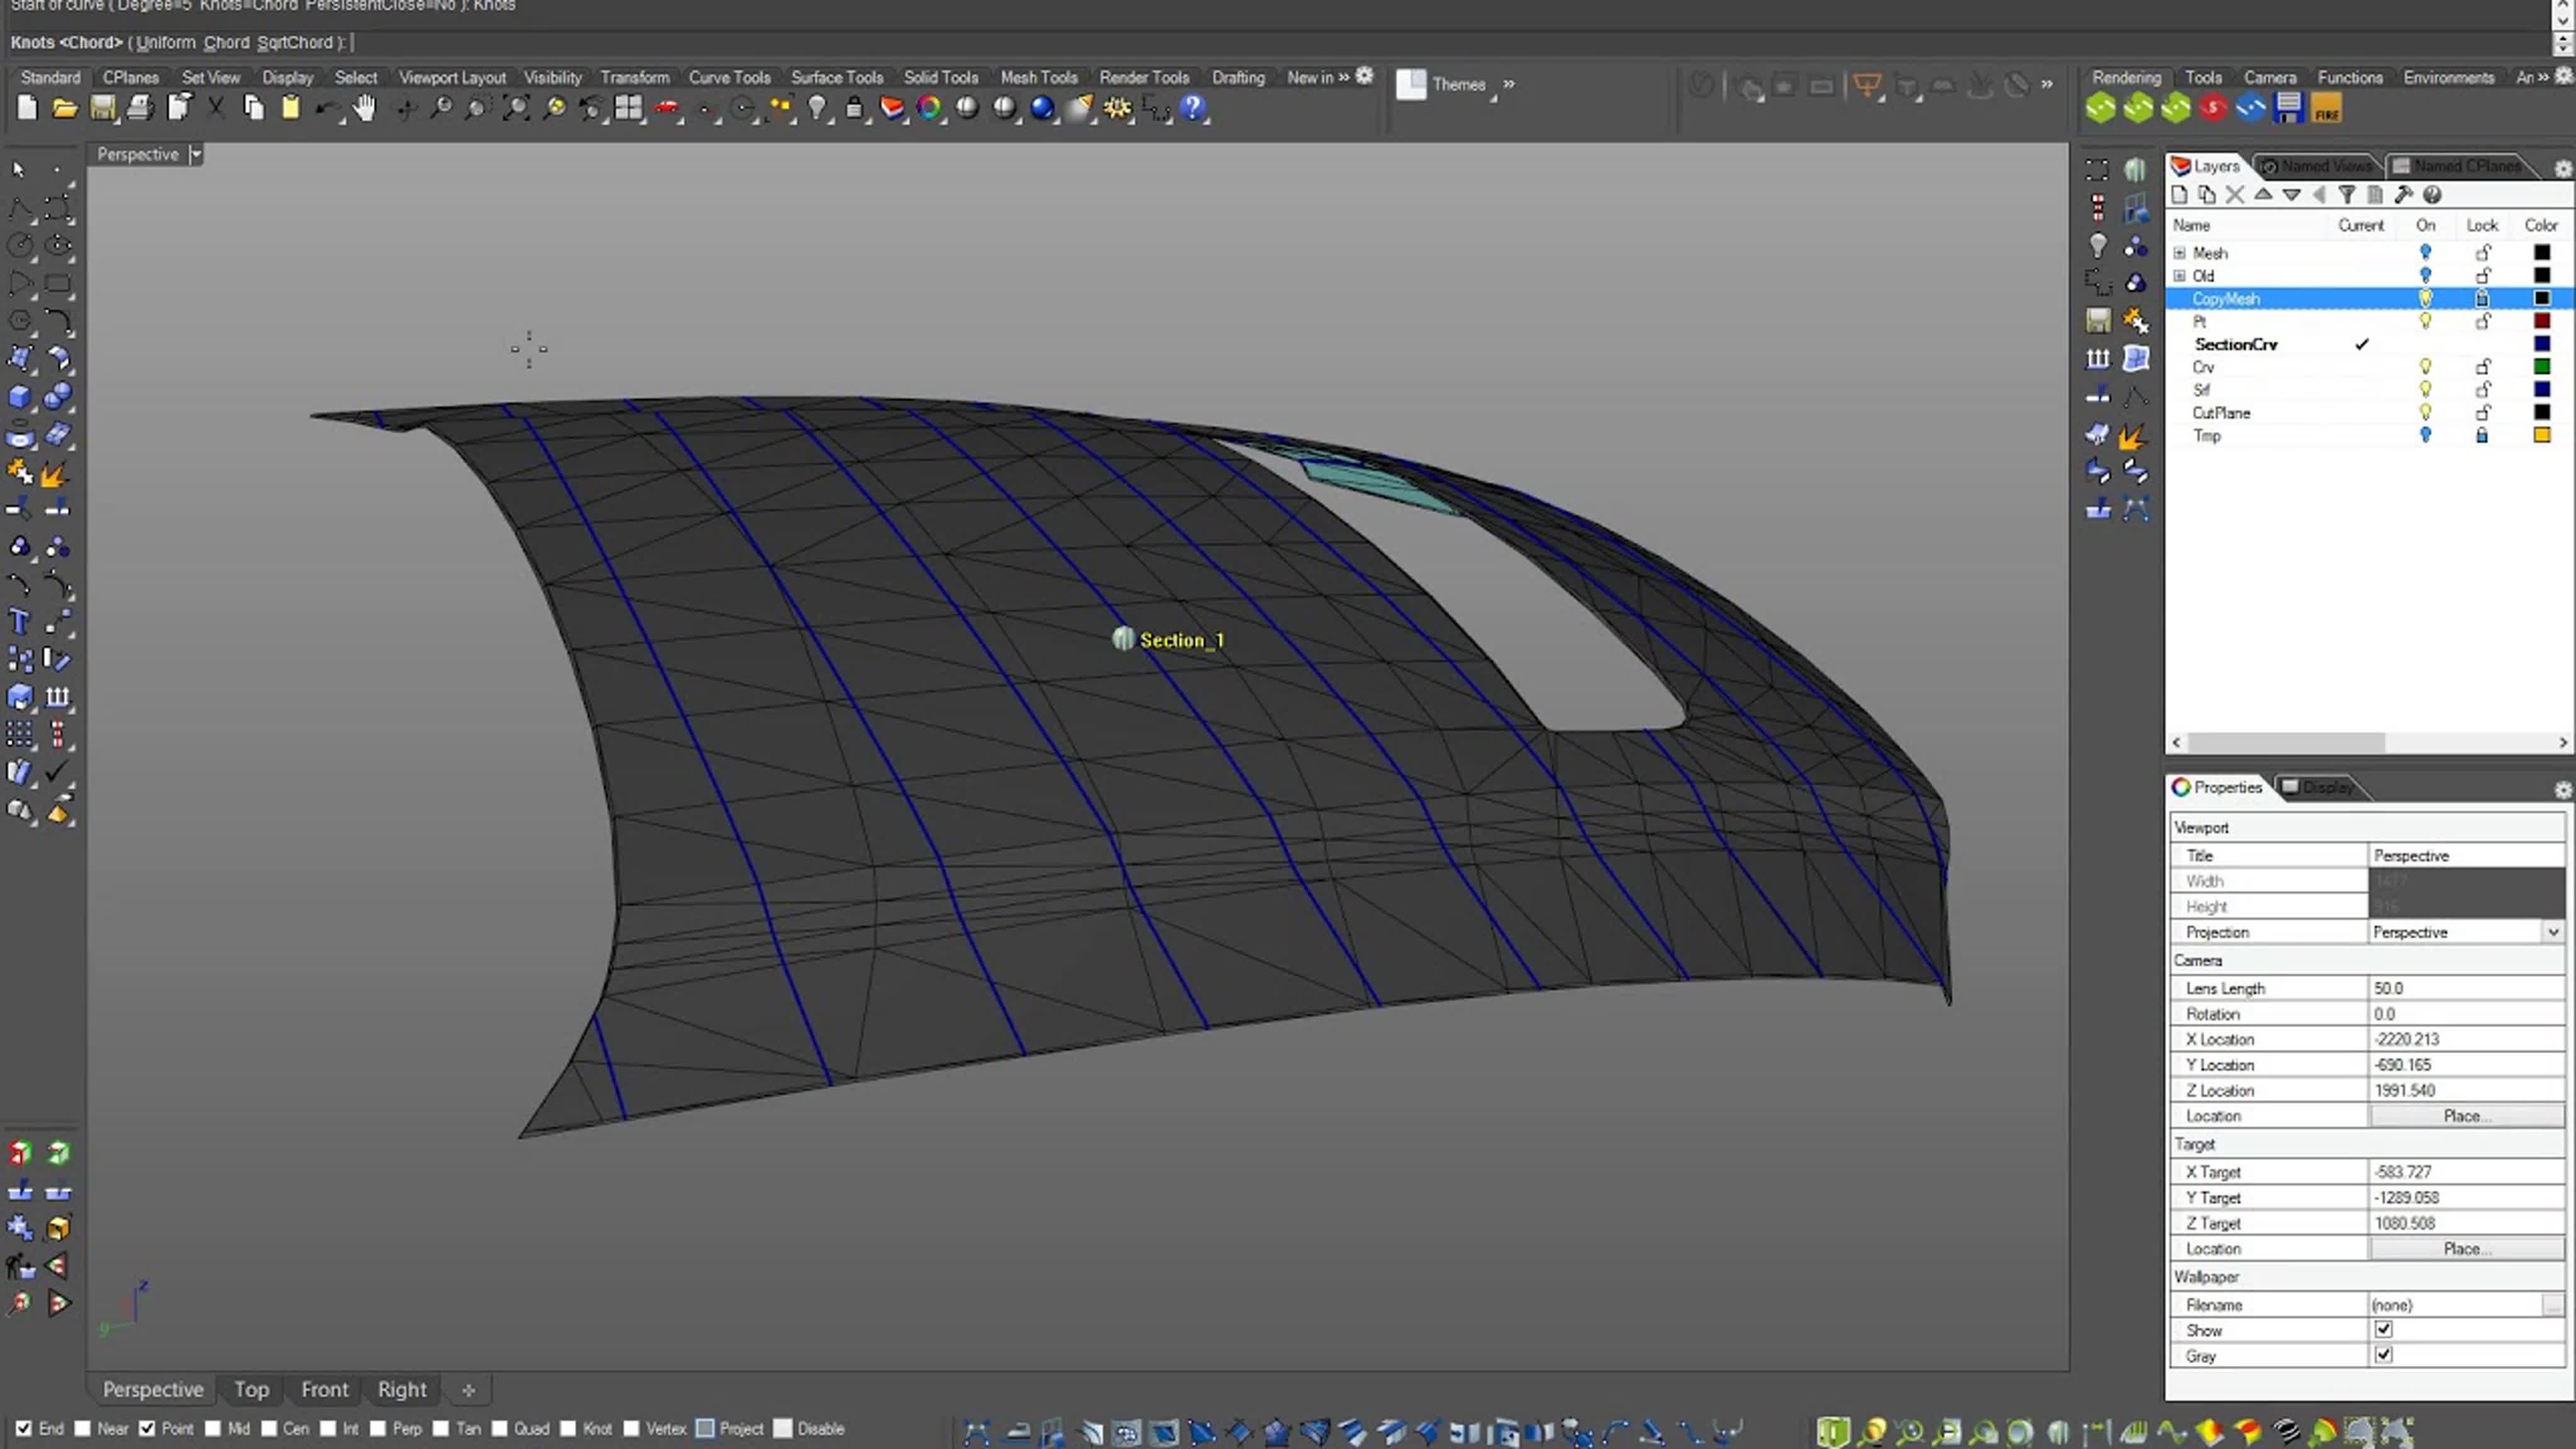The image size is (2576, 1449).
Task: Uncheck the wallpaper Show checkbox
Action: pyautogui.click(x=2384, y=1329)
